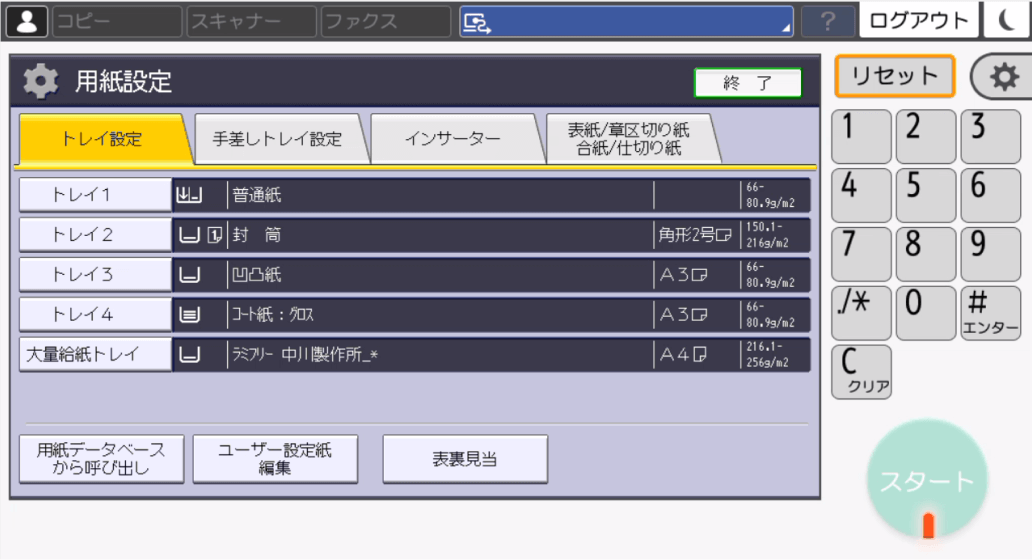Tap the green スタート button
The width and height of the screenshot is (1032, 560).
pos(927,481)
